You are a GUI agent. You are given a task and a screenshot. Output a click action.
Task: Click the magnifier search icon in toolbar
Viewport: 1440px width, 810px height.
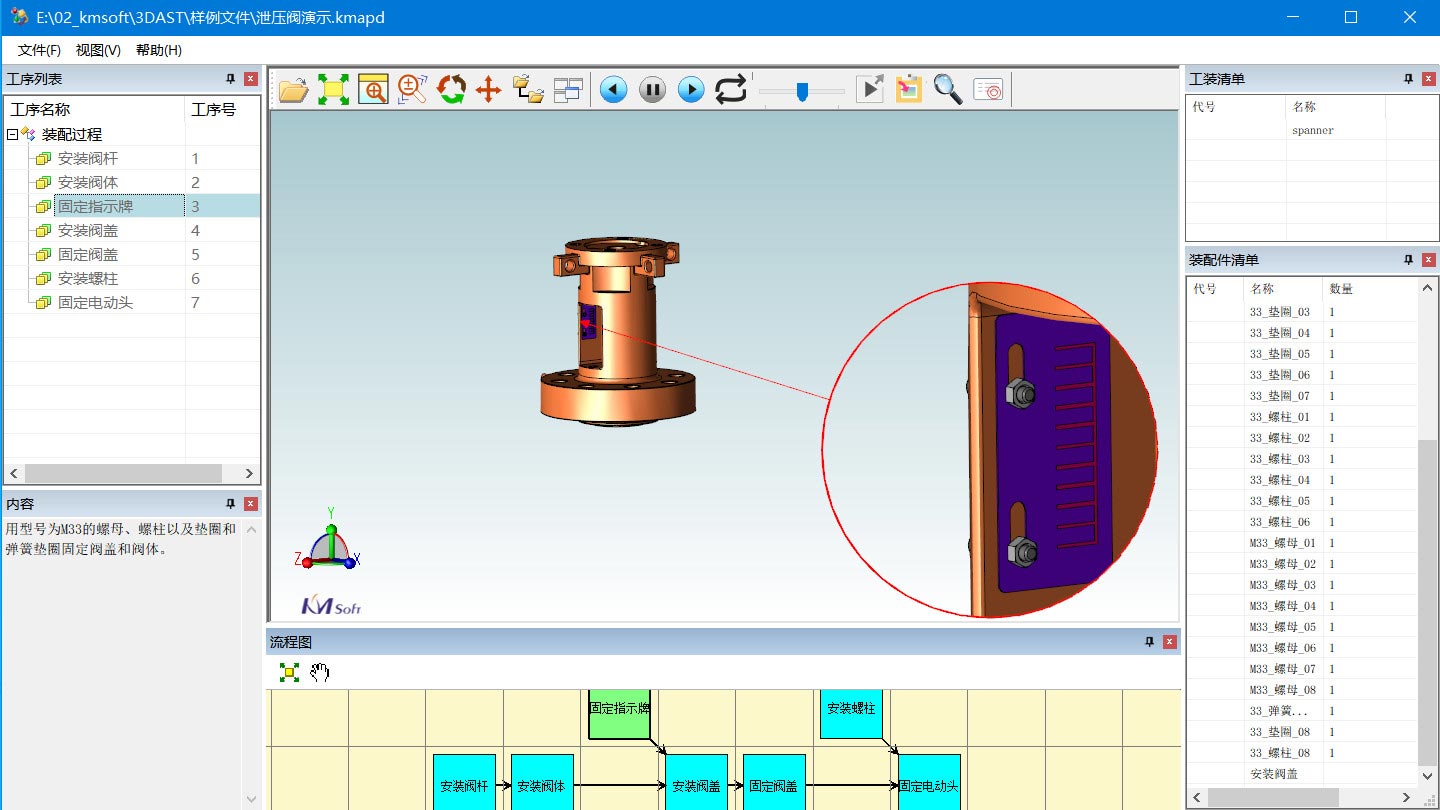(x=947, y=90)
